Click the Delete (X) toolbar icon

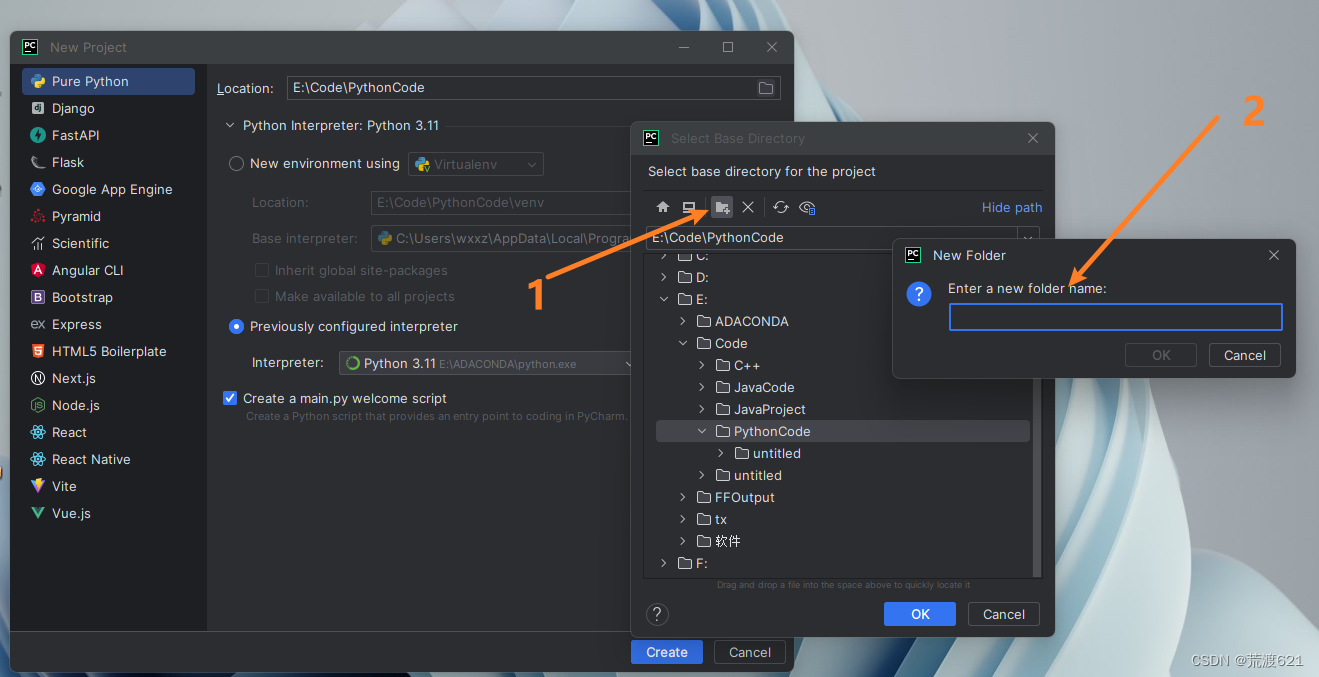coord(748,207)
